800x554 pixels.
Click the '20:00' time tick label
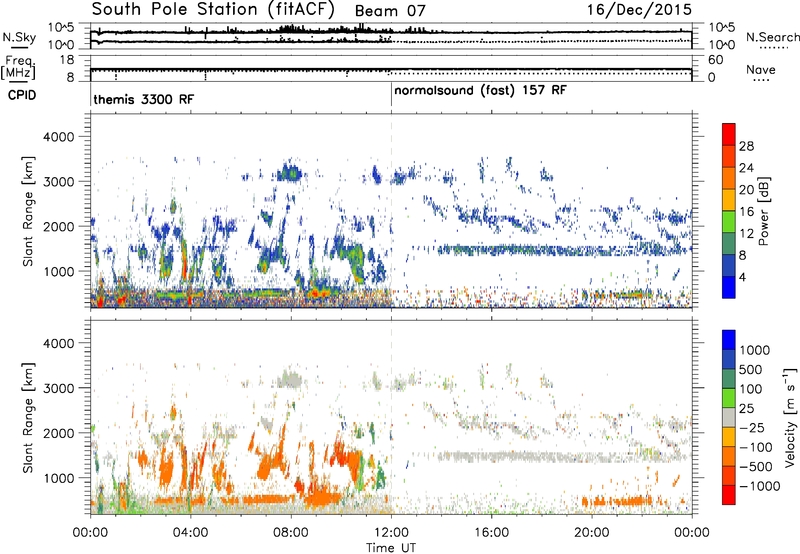pos(592,533)
